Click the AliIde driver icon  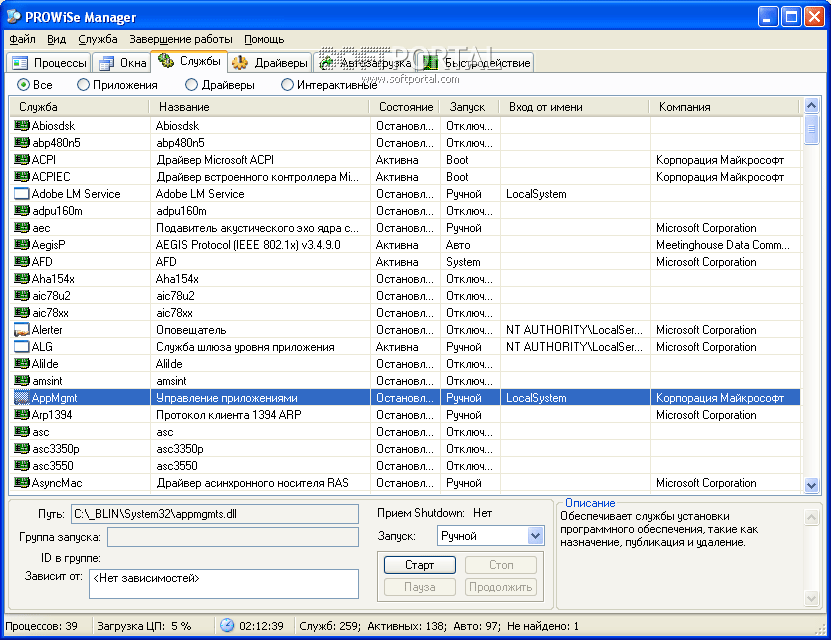click(21, 363)
